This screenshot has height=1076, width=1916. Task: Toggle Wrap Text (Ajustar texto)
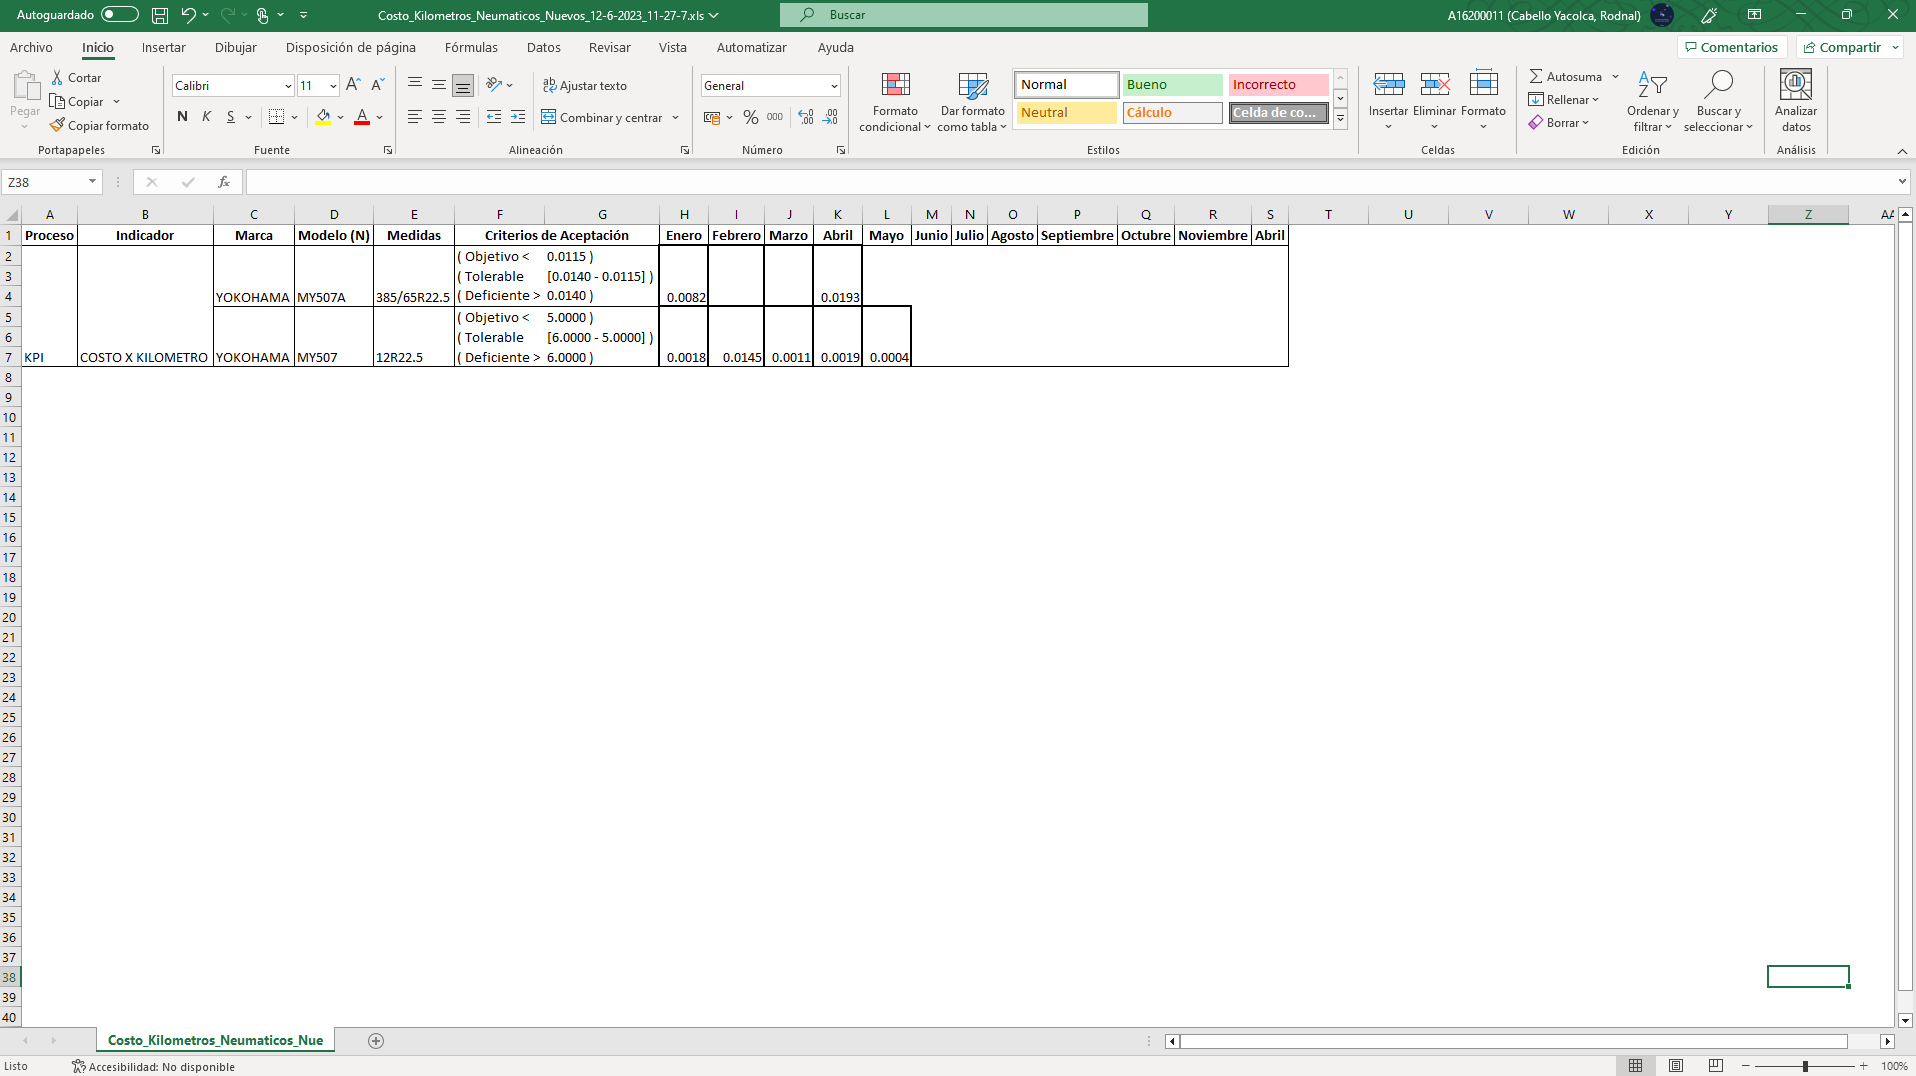(585, 86)
